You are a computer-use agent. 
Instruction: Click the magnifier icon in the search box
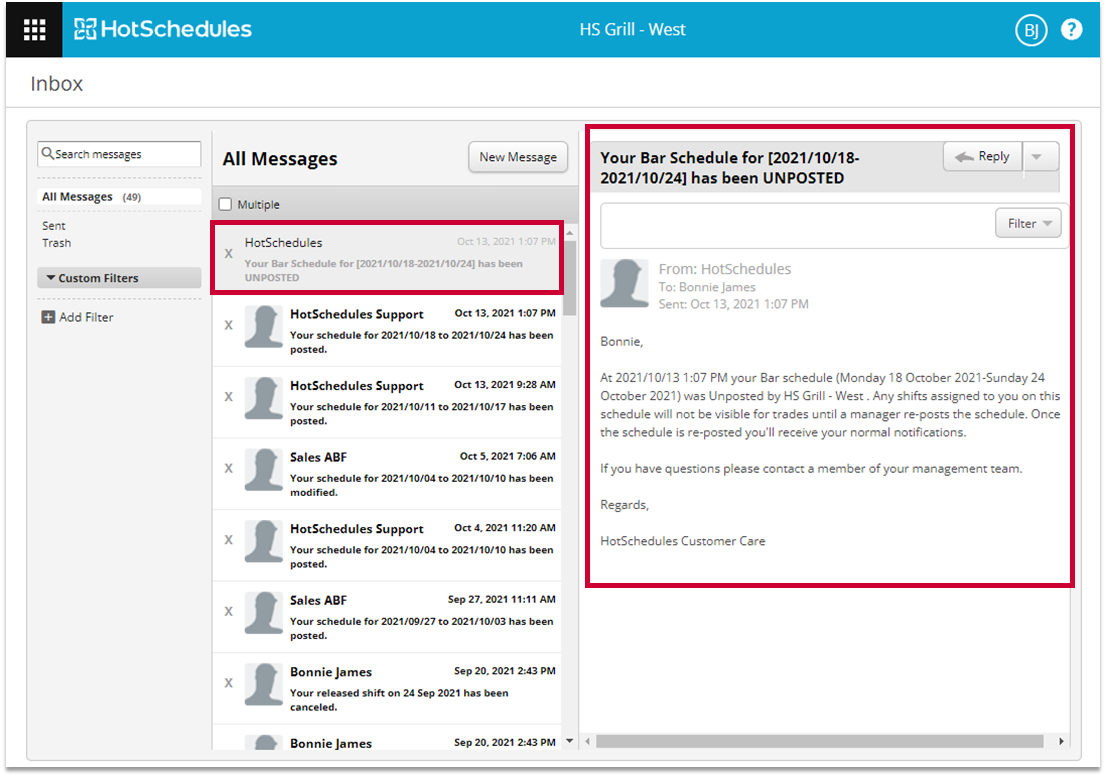click(48, 154)
